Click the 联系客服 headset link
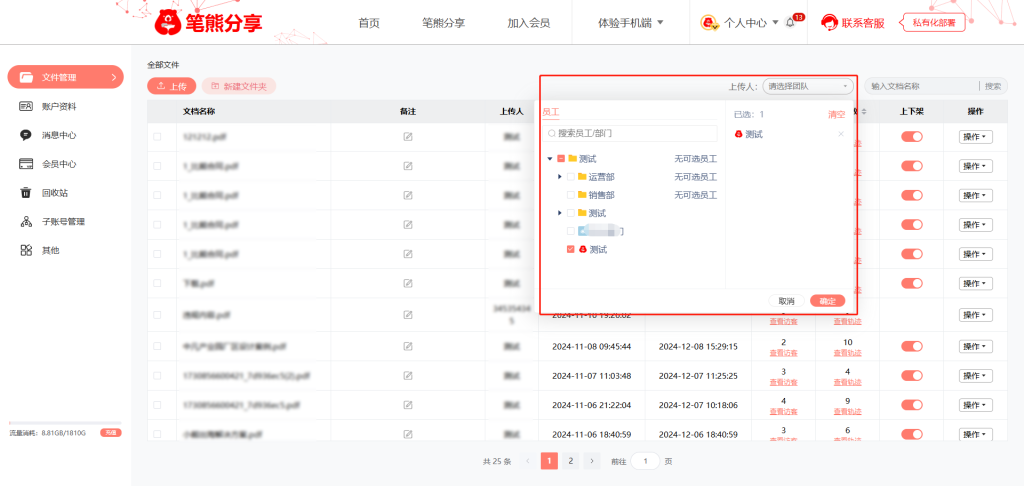This screenshot has width=1024, height=486. point(853,23)
